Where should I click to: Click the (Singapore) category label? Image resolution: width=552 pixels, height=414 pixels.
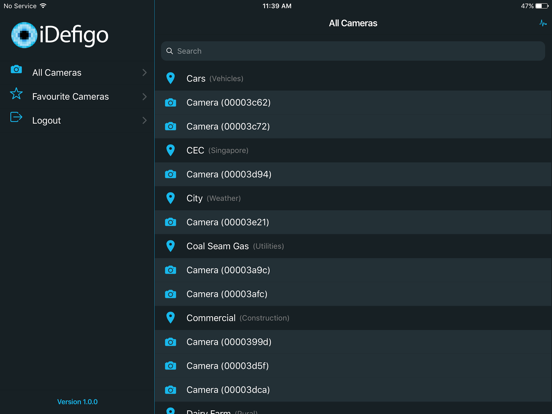point(228,150)
